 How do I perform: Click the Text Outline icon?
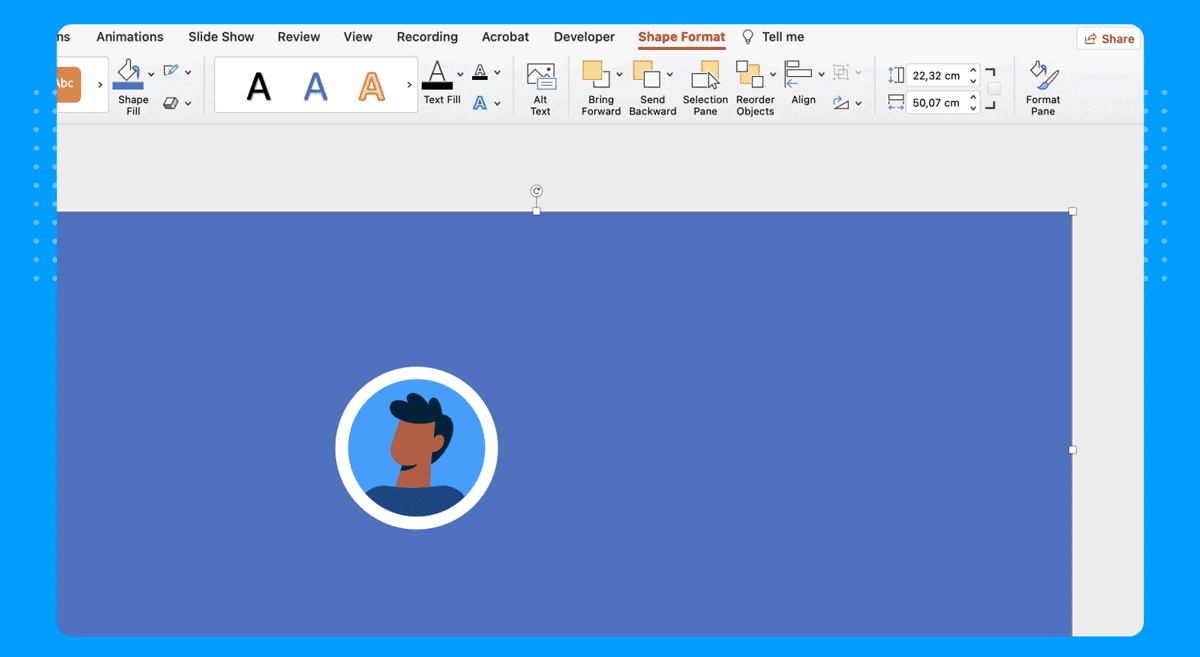(x=480, y=71)
